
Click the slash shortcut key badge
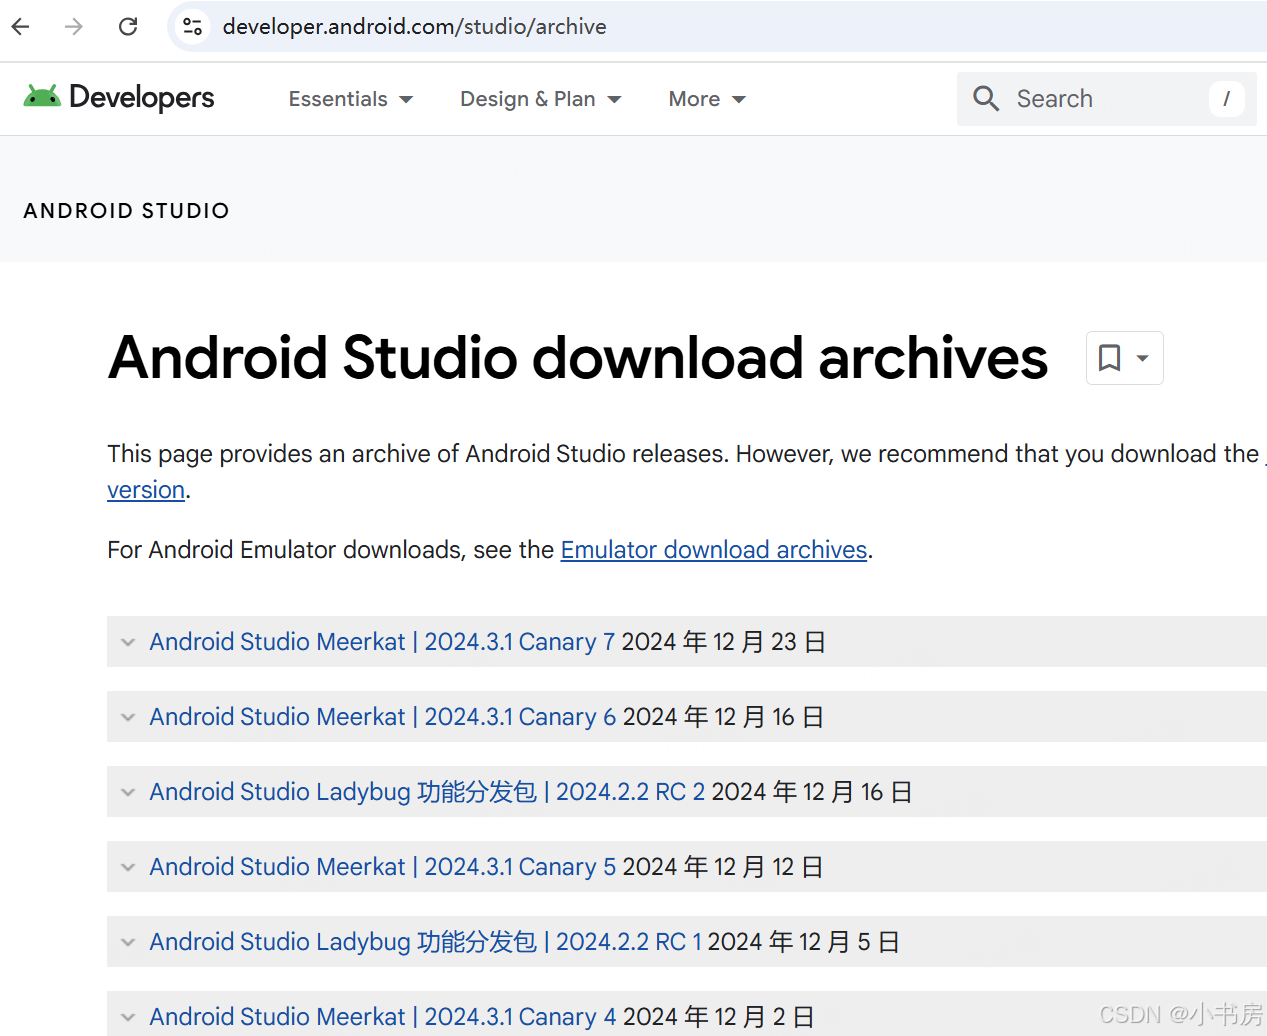click(1226, 99)
